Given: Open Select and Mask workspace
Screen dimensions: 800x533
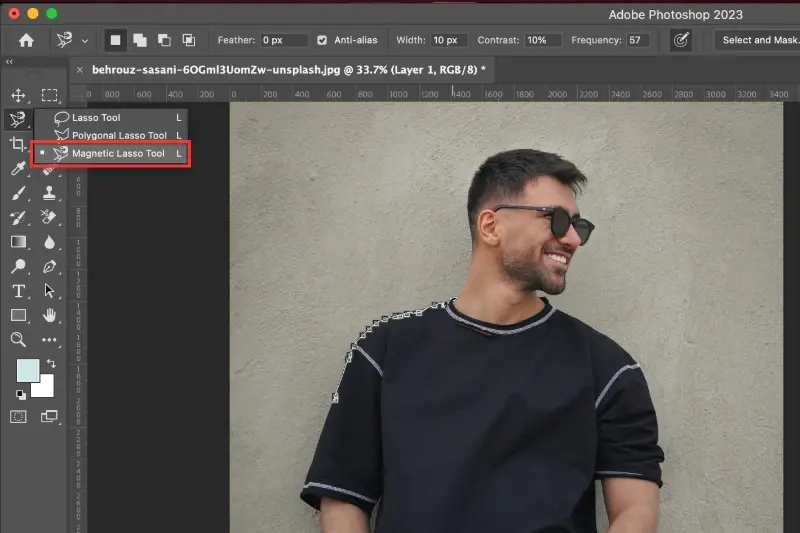Looking at the screenshot, I should coord(758,40).
